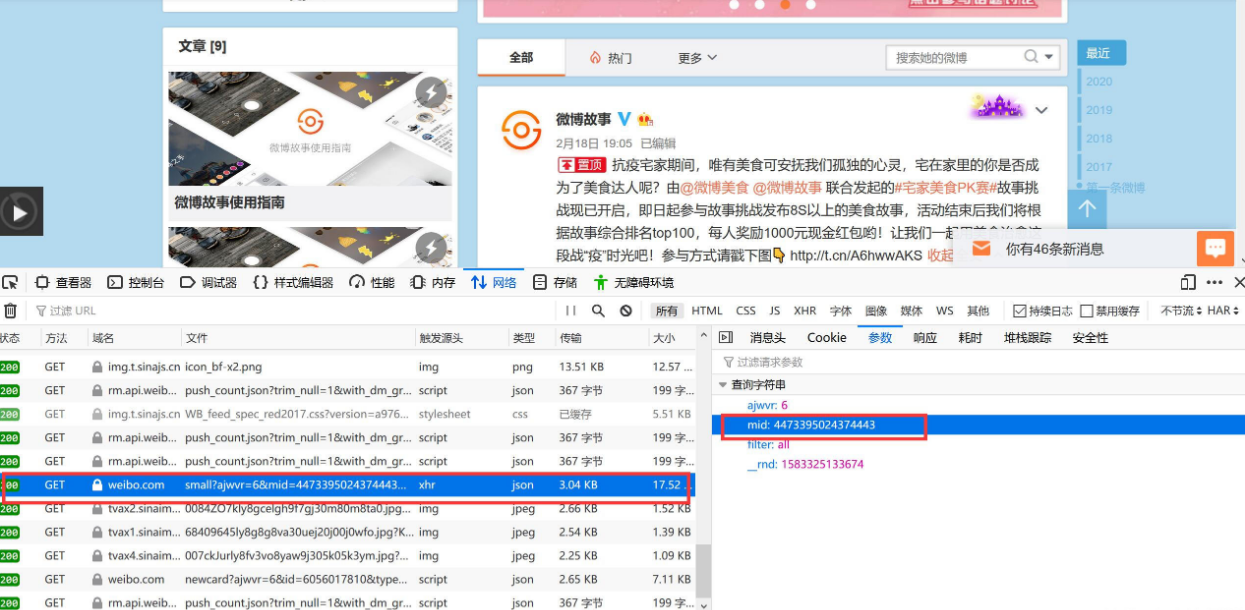Switch to the 热门 tab on Weibo
This screenshot has width=1245, height=610.
(x=611, y=58)
